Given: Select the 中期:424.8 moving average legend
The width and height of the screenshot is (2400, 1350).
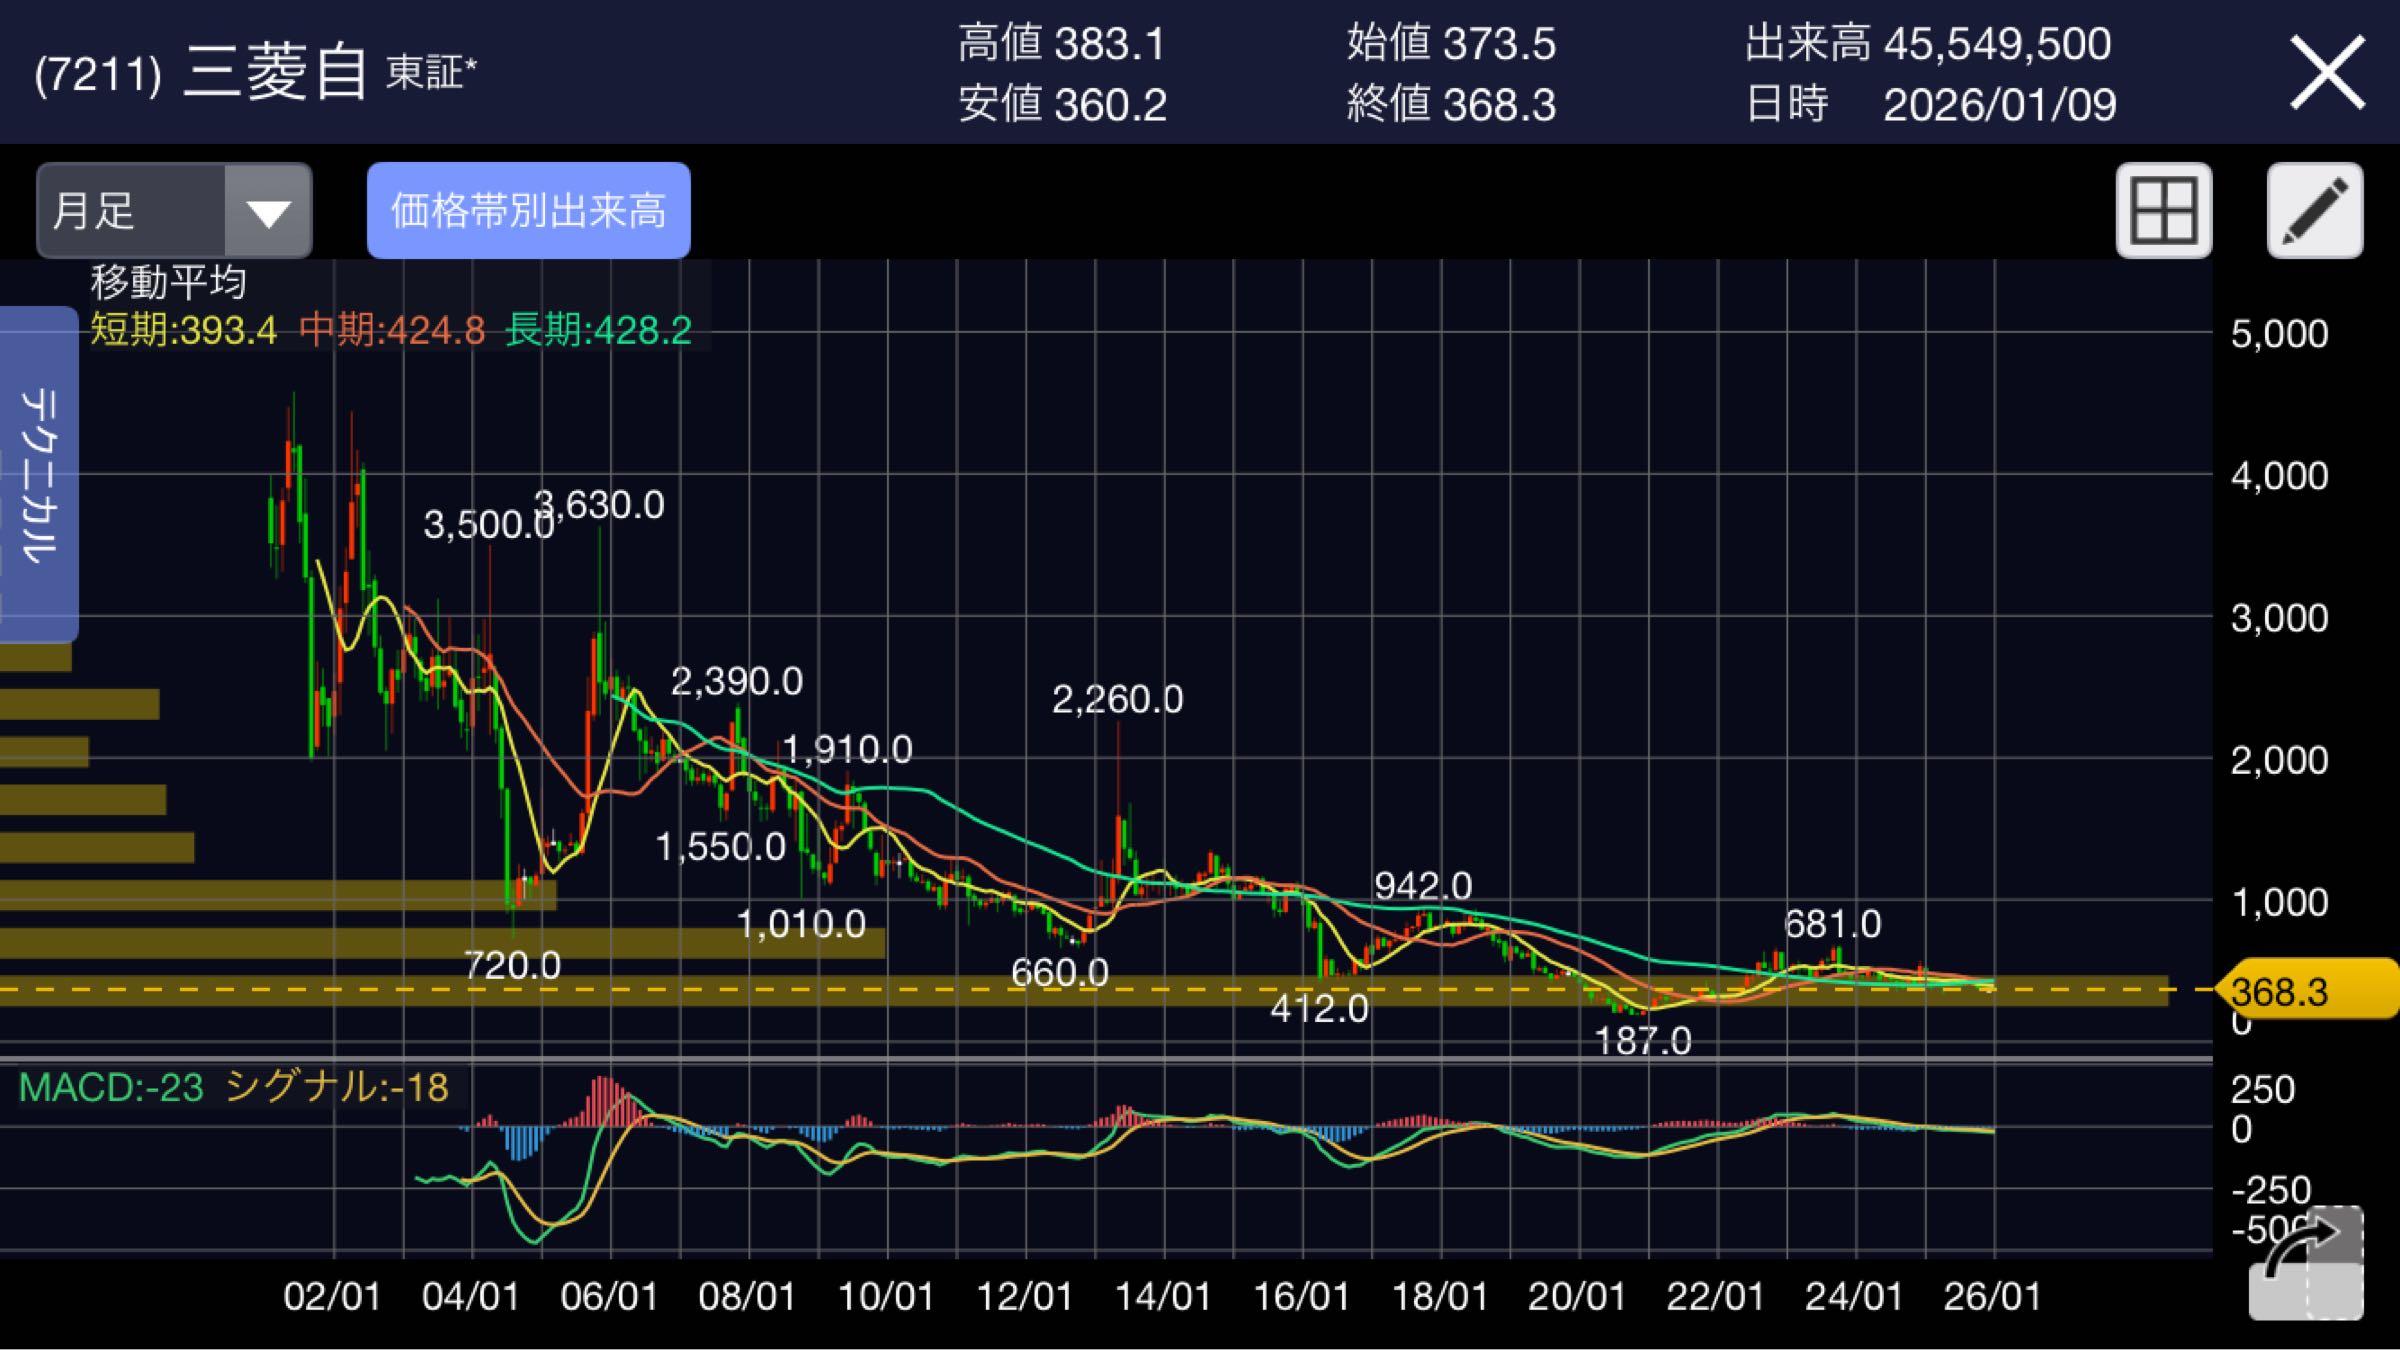Looking at the screenshot, I should click(392, 330).
